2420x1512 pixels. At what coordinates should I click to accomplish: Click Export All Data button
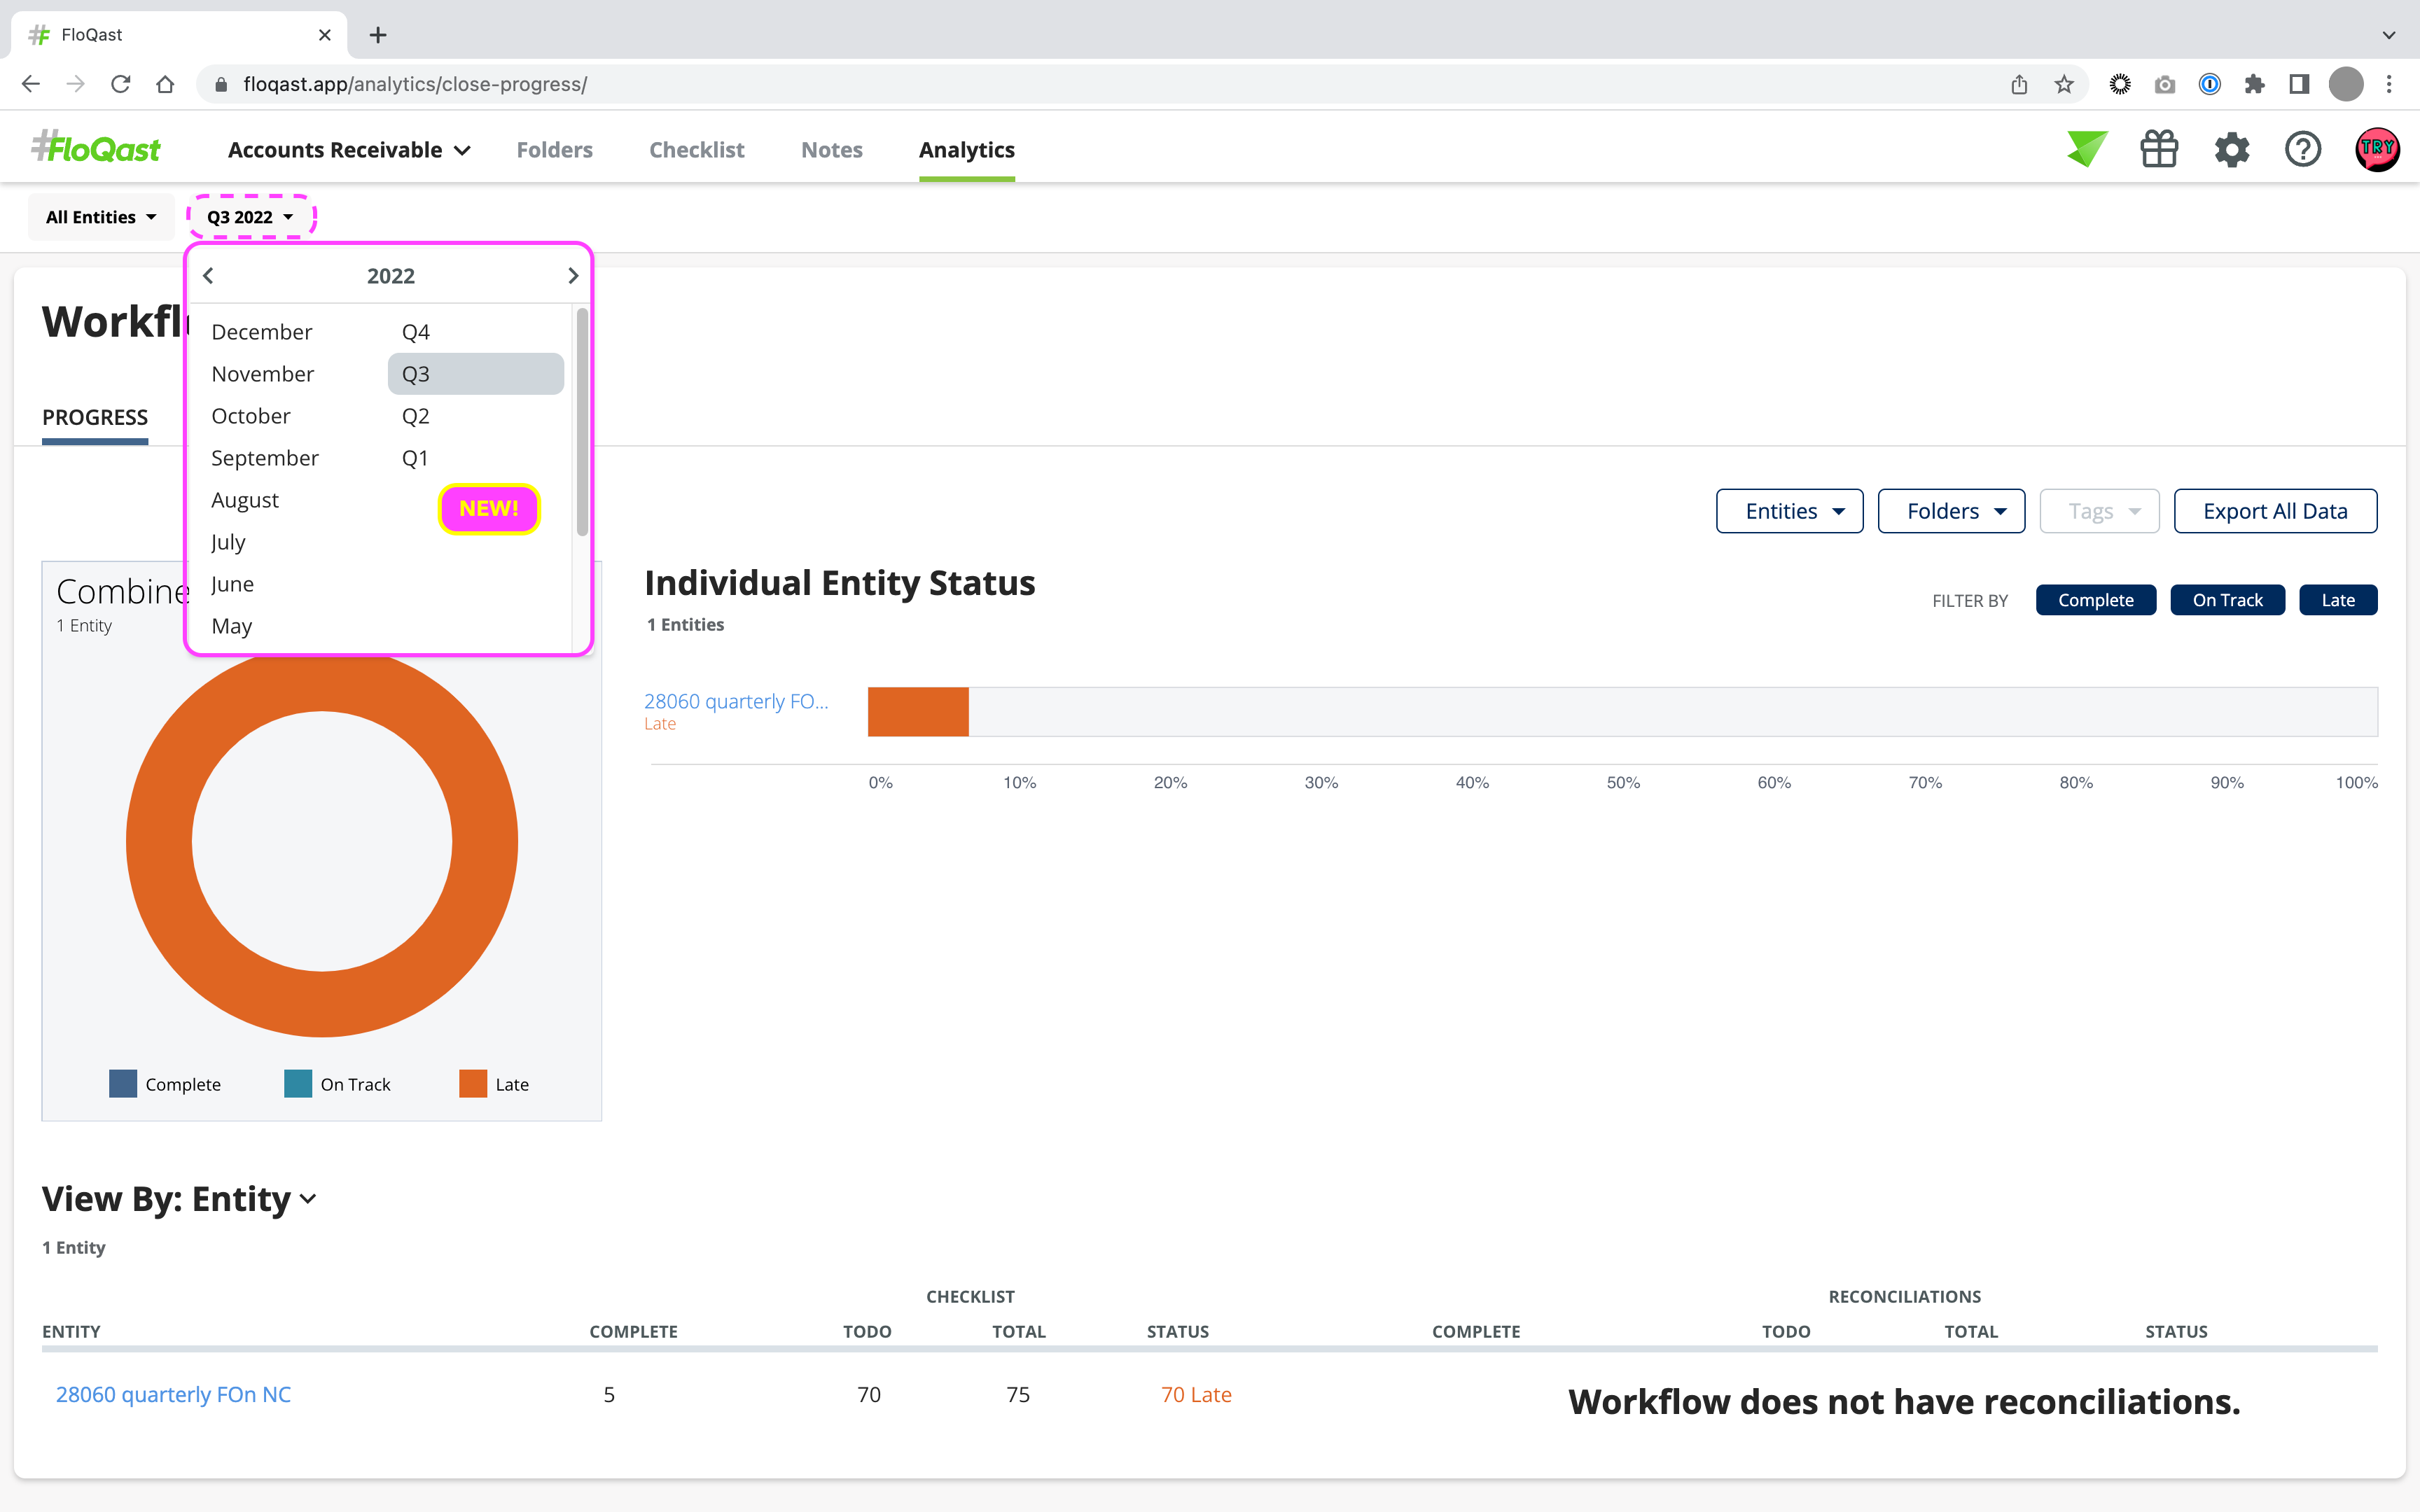[x=2275, y=511]
